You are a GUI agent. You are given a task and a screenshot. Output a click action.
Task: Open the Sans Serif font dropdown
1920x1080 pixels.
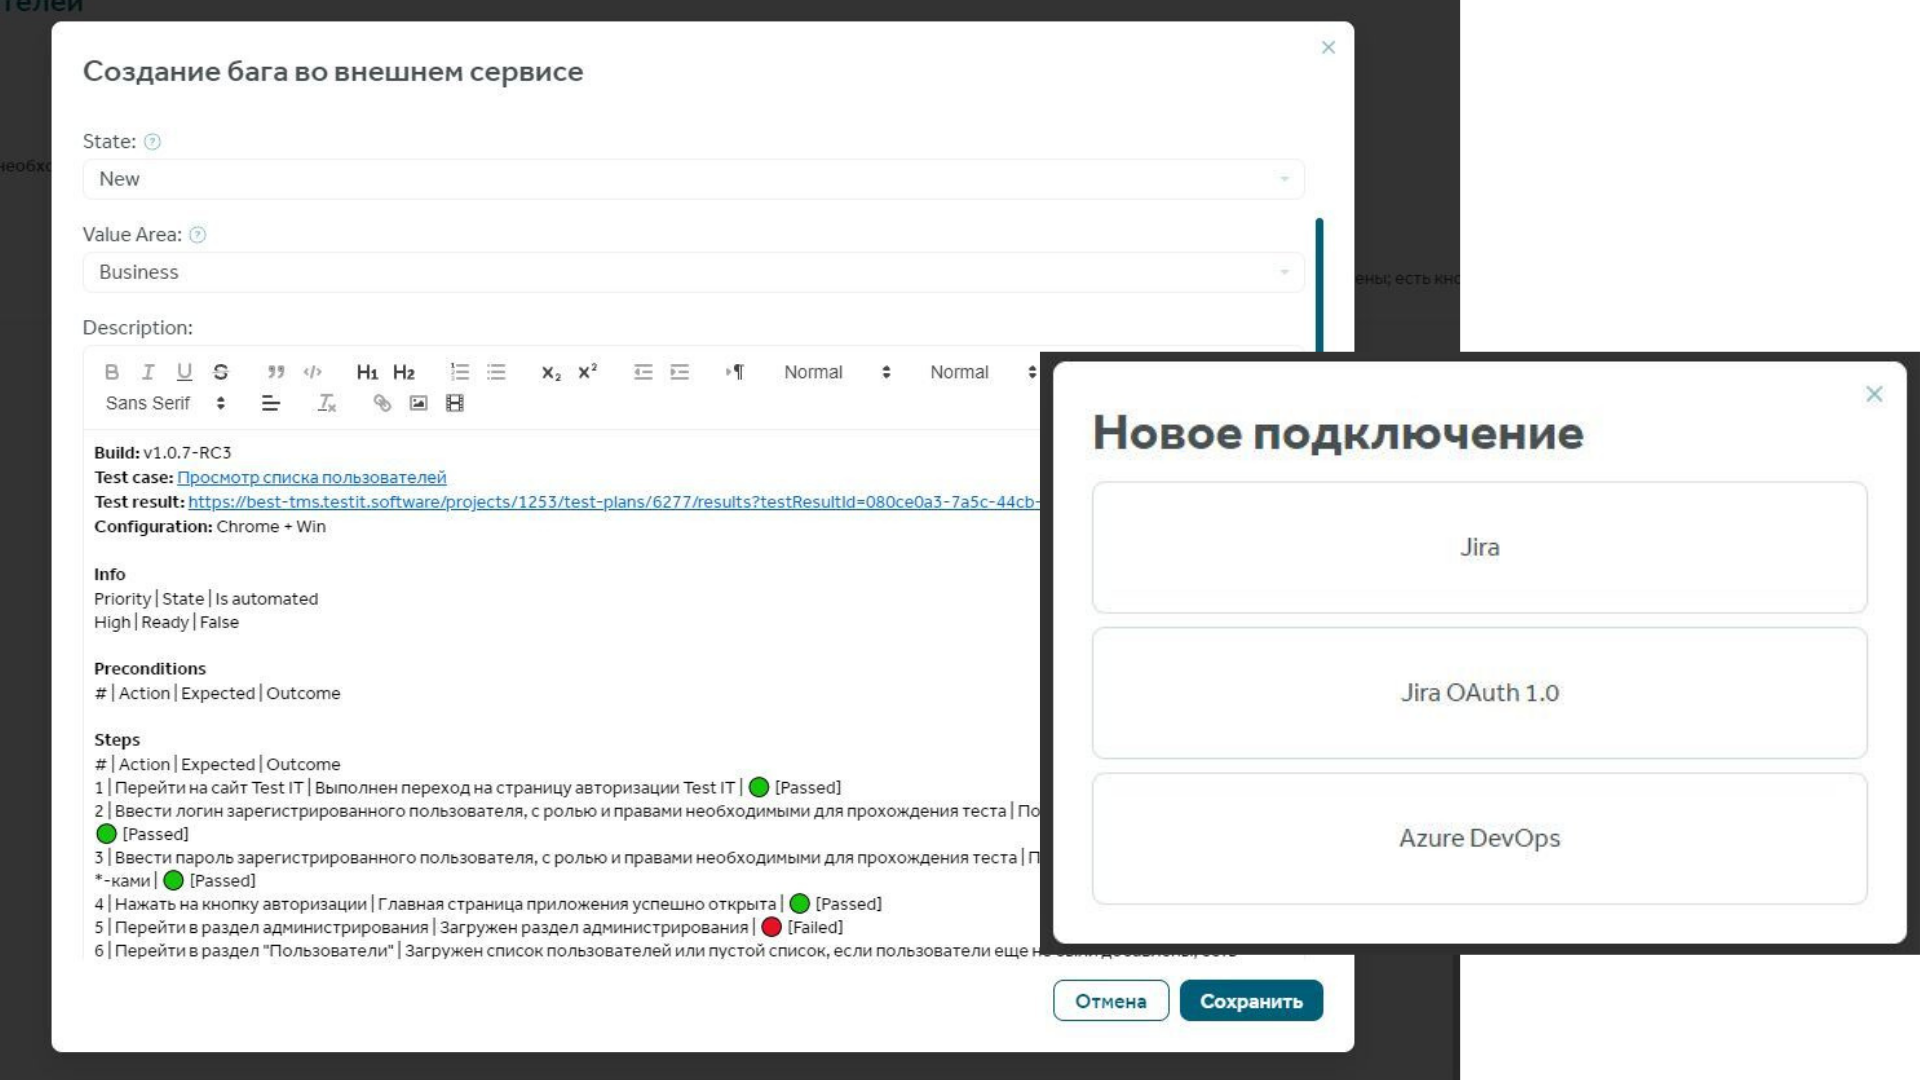pyautogui.click(x=165, y=403)
